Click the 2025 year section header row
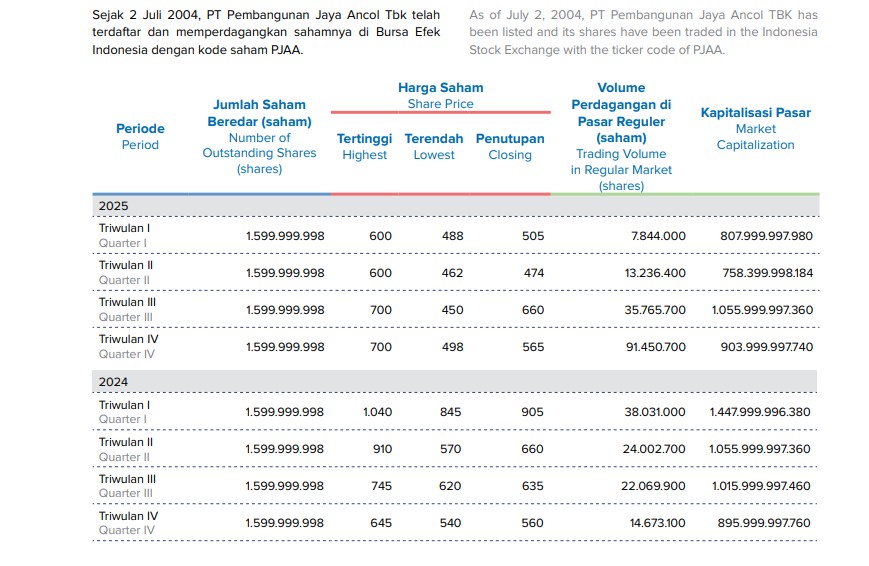The height and width of the screenshot is (566, 869). coord(455,206)
